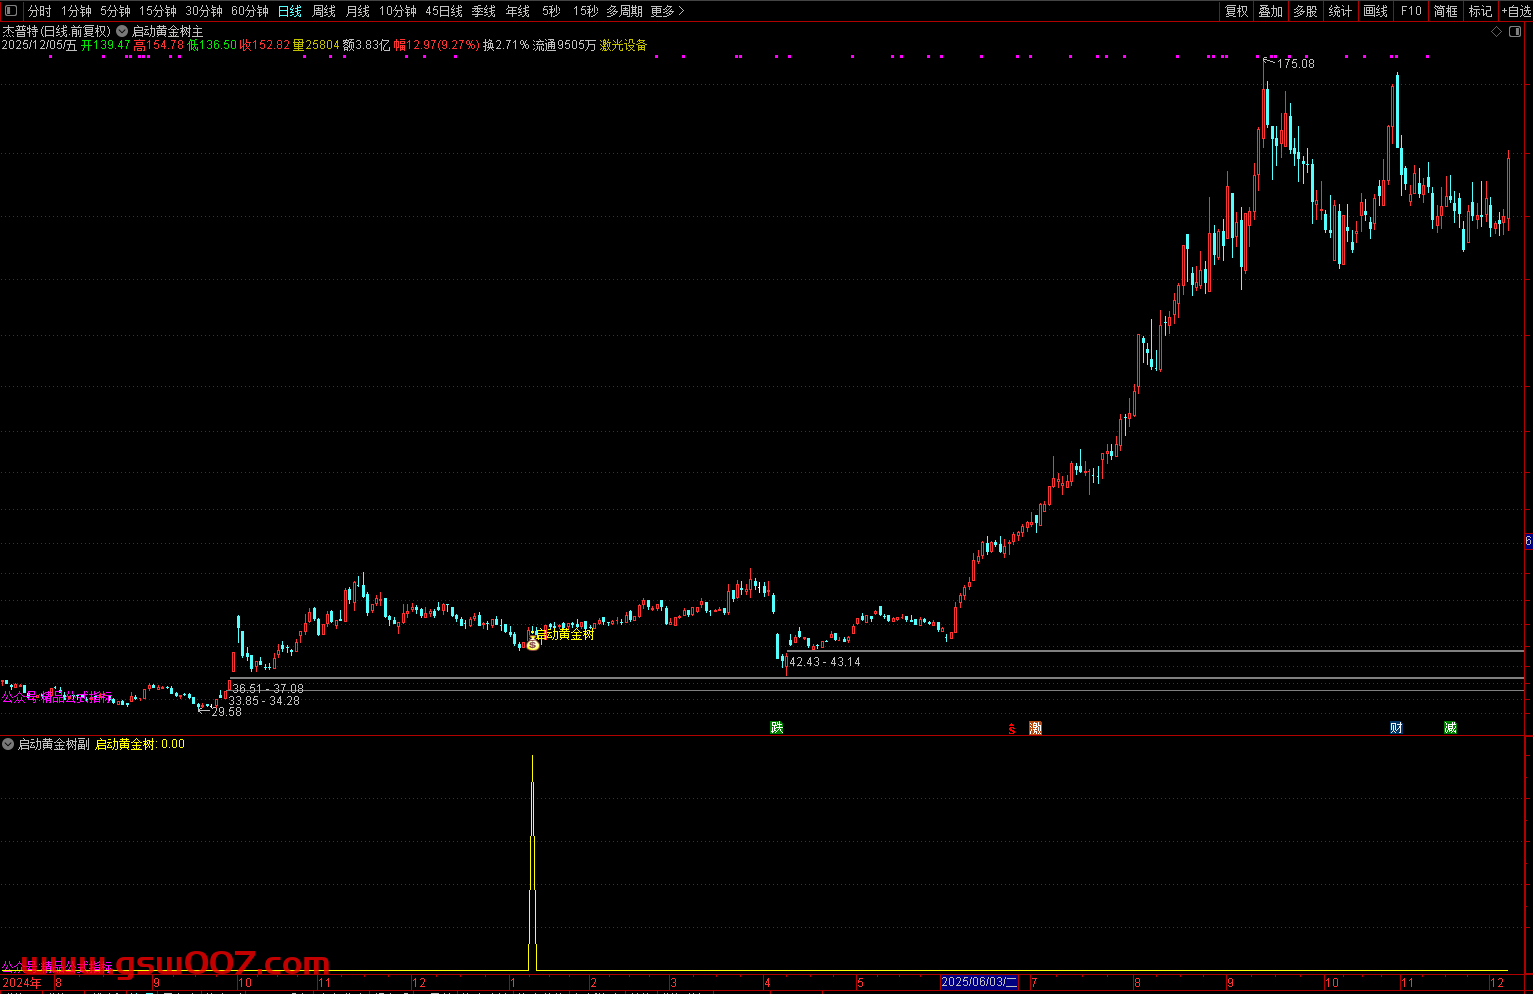Screen dimensions: 1533x994
Task: Toggle 简框 simplified frame view
Action: coord(1445,11)
